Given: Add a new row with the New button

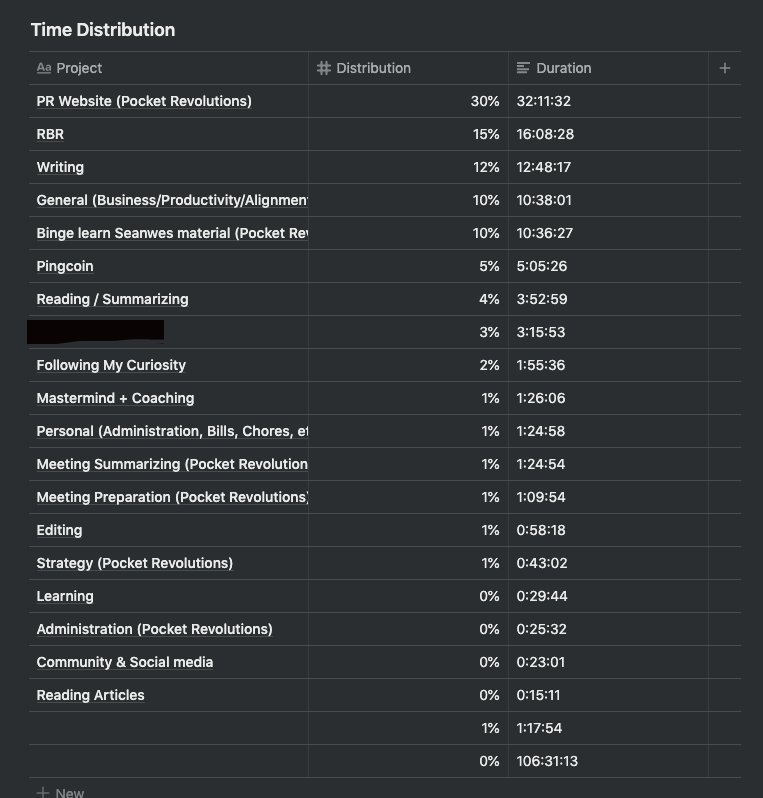Looking at the screenshot, I should coord(61,792).
